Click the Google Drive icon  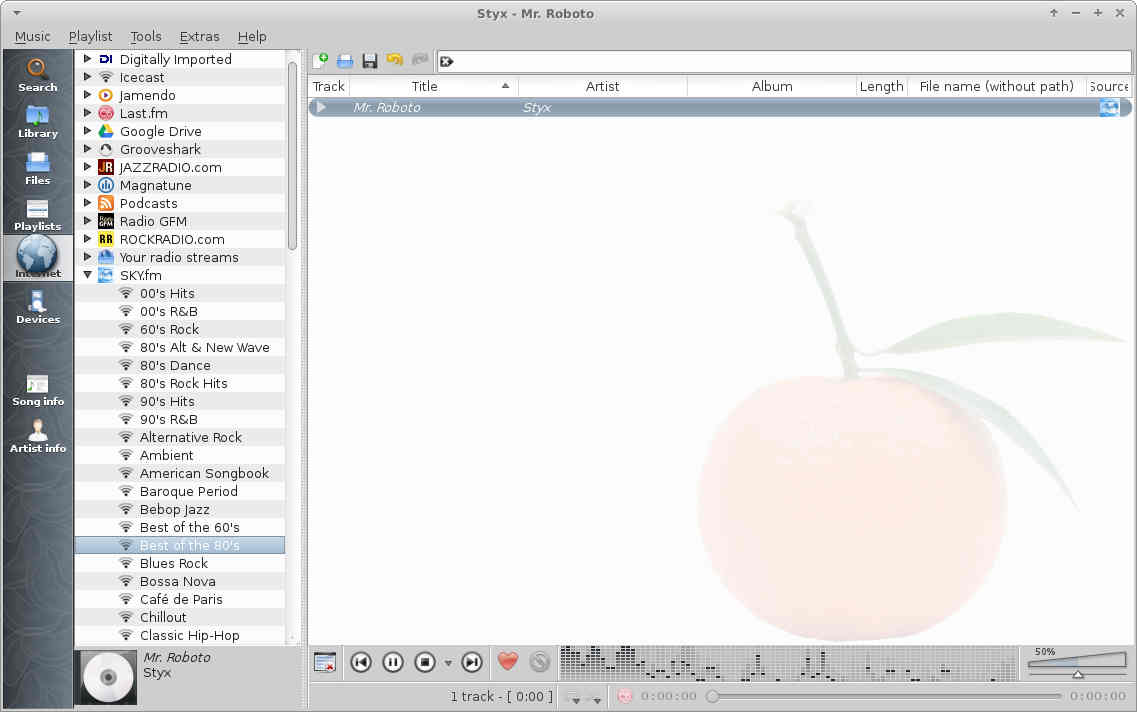click(x=106, y=131)
